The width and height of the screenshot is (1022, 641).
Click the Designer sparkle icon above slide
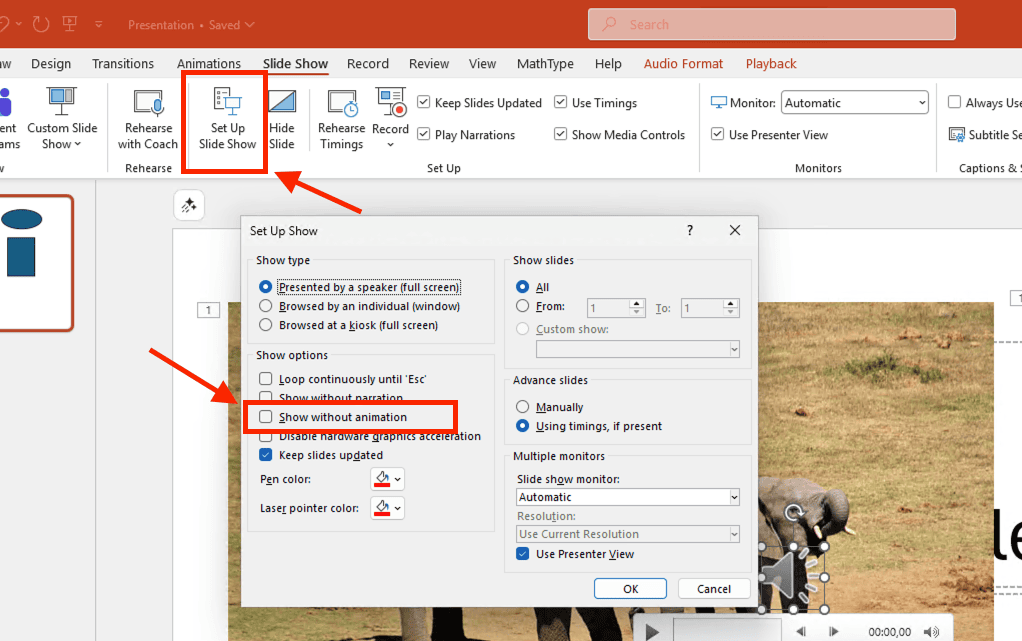pyautogui.click(x=188, y=205)
